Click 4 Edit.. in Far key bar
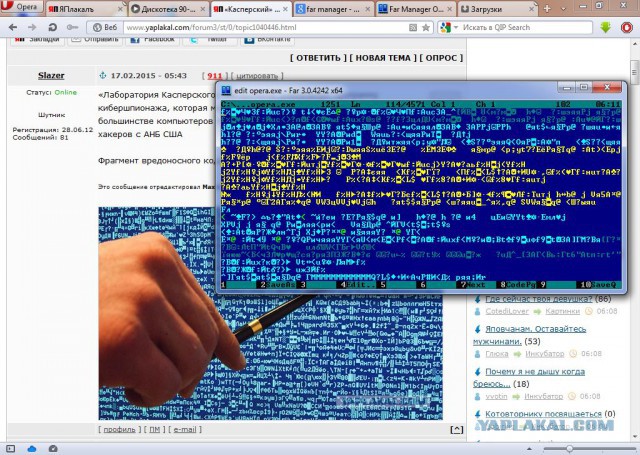The image size is (640, 455). tap(357, 284)
